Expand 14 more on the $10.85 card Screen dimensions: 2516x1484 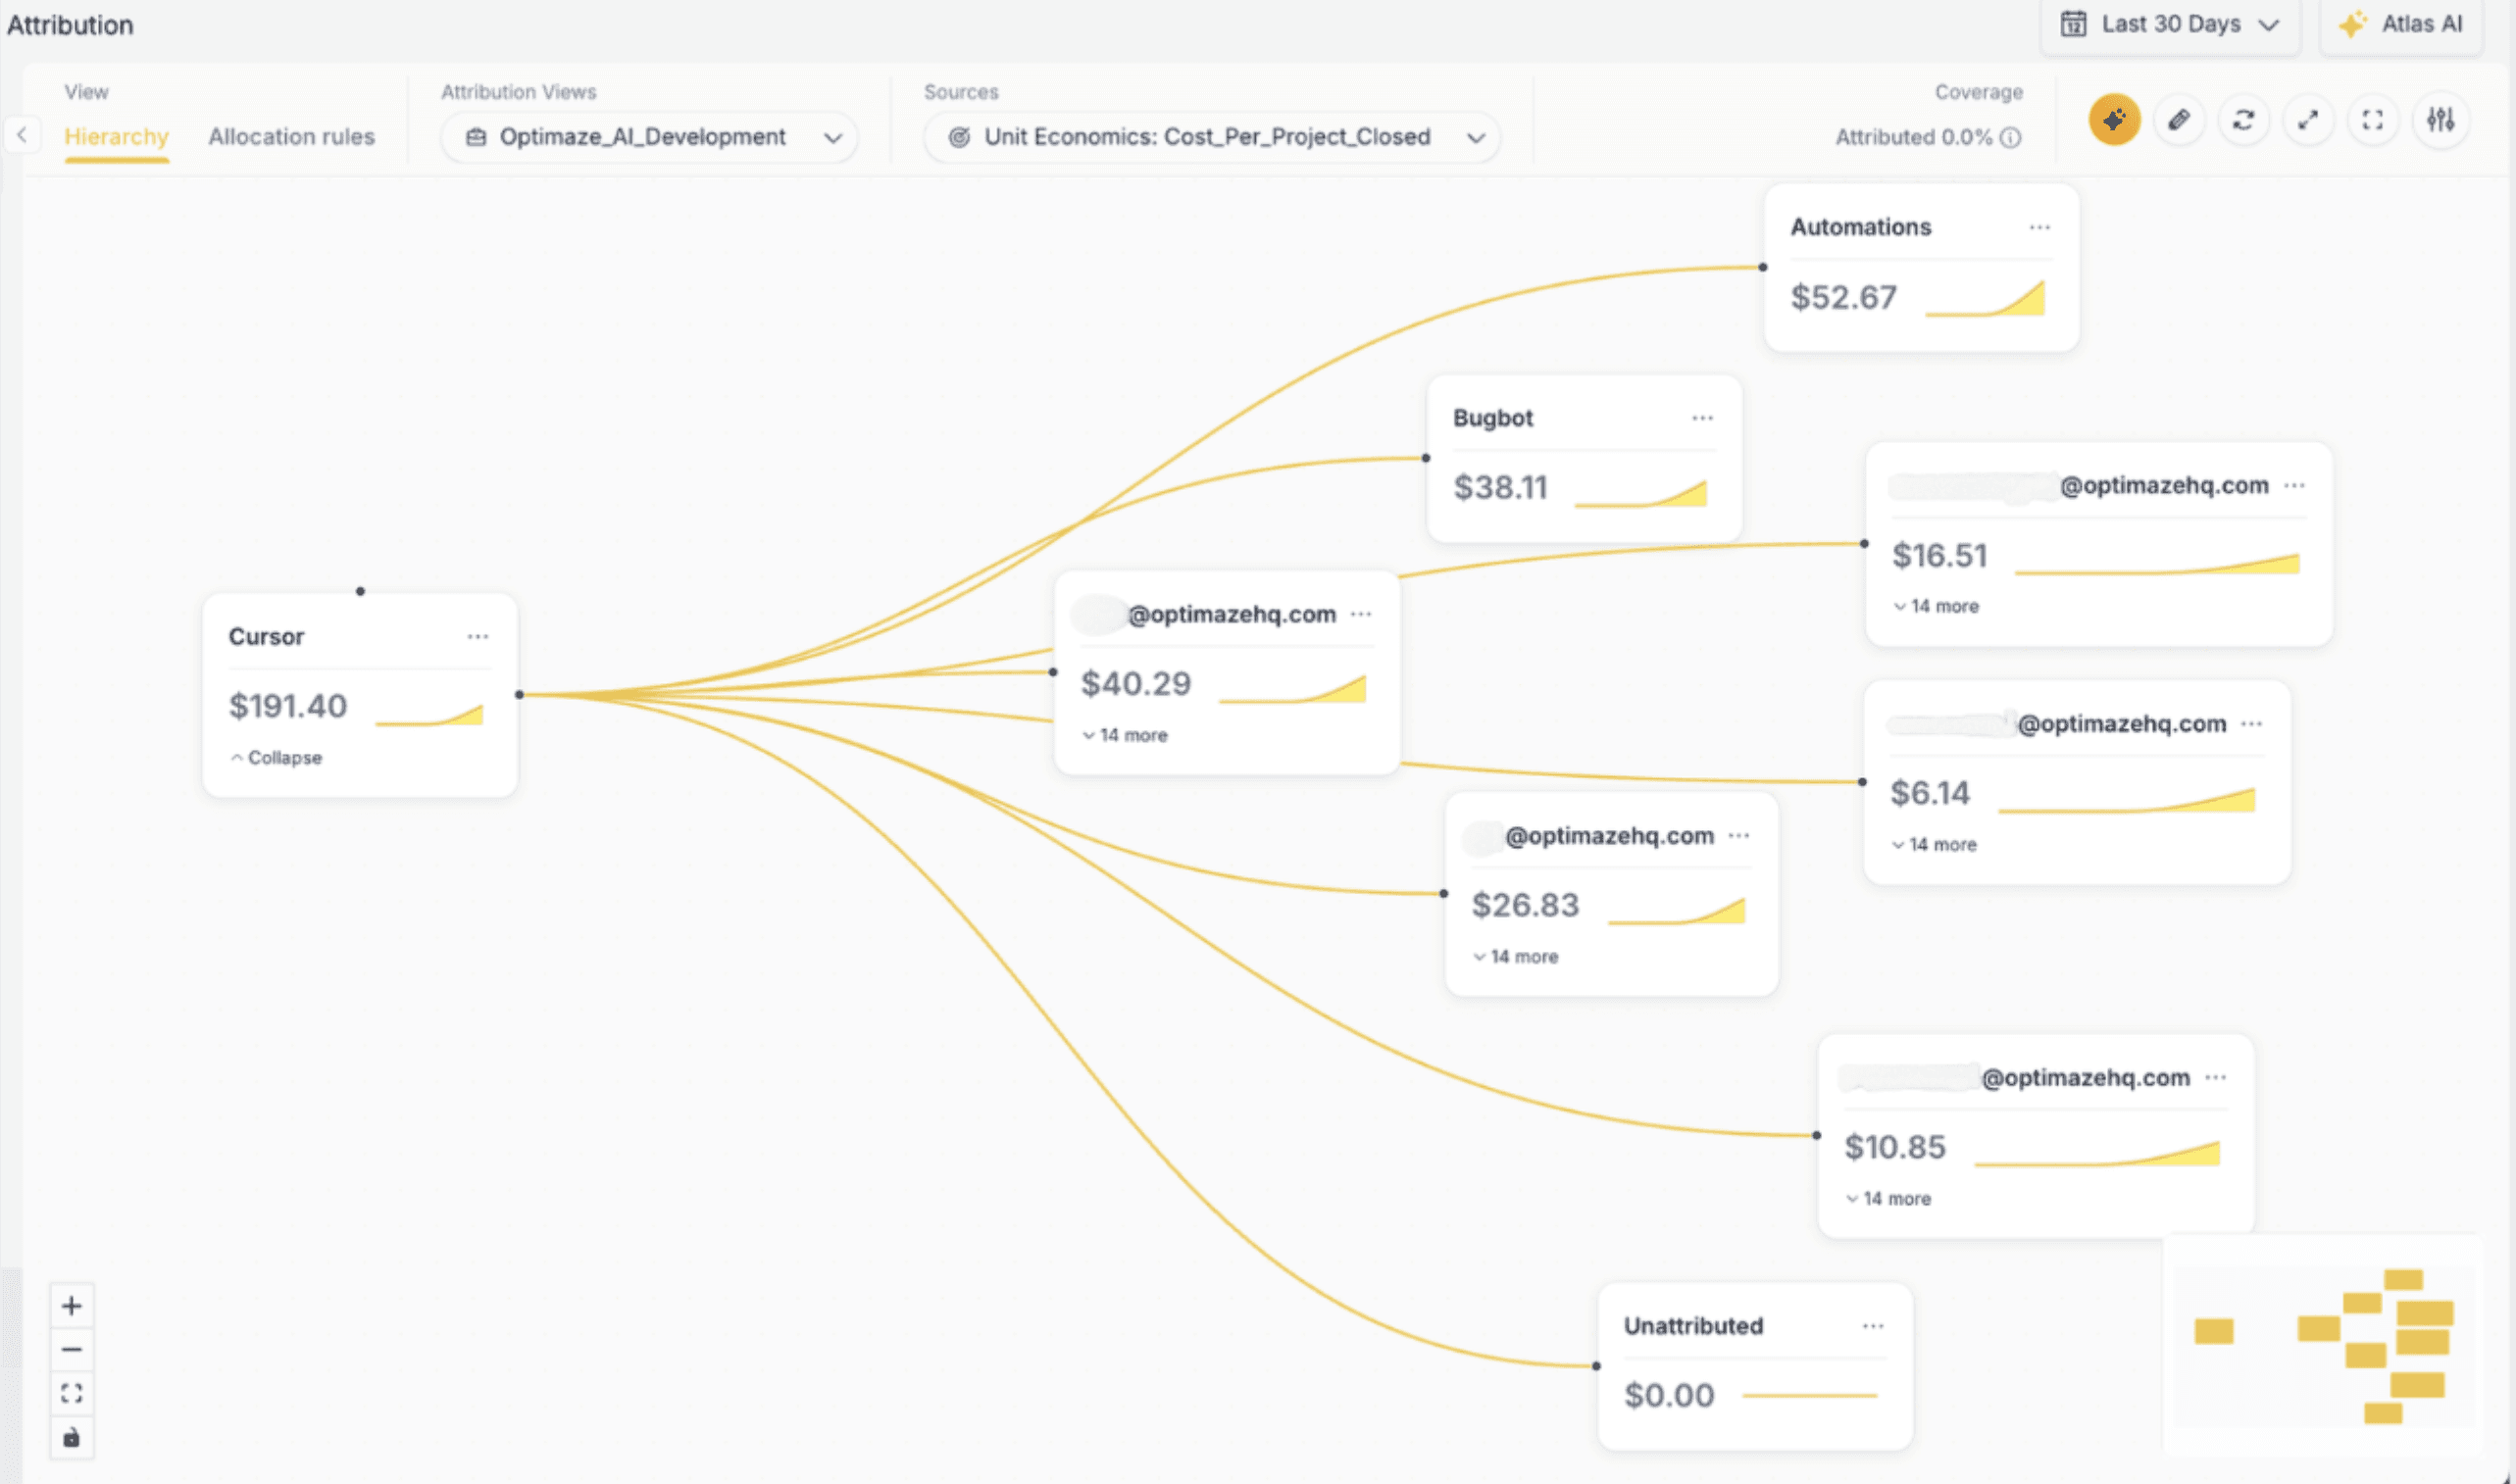[1888, 1199]
